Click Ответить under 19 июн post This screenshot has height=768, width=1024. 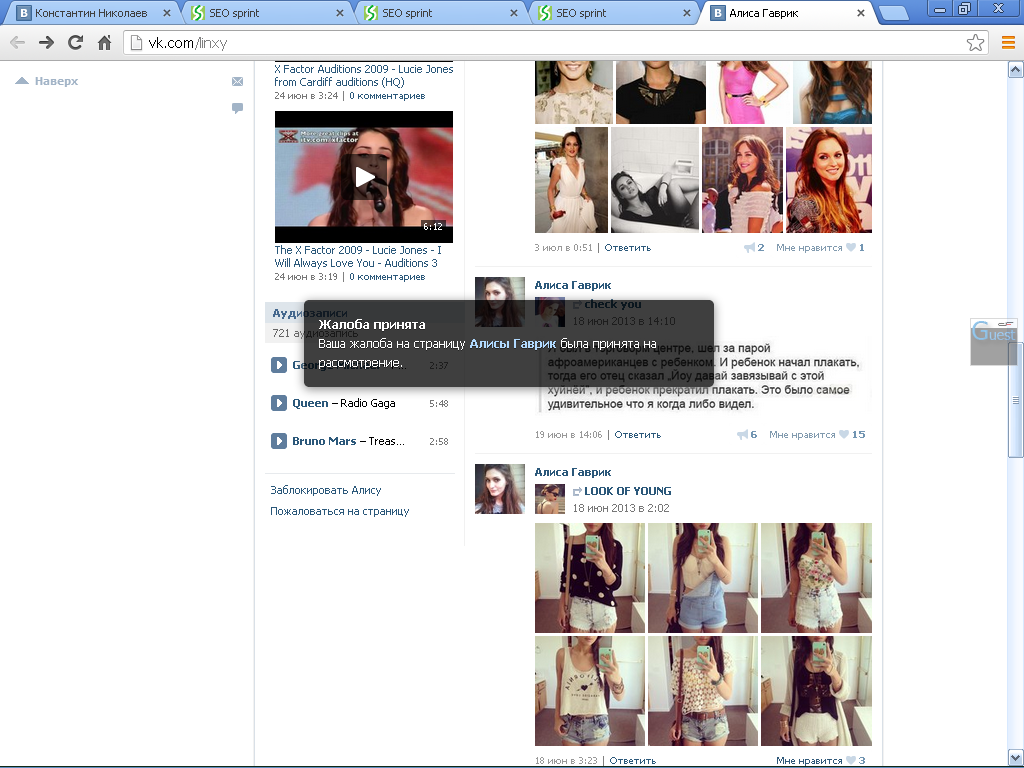click(x=637, y=434)
